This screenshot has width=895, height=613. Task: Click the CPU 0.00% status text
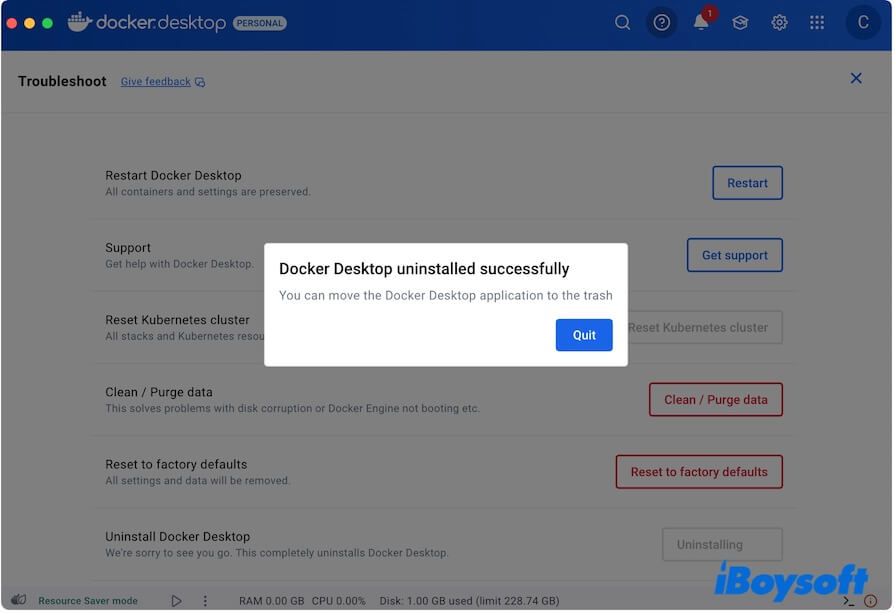click(x=339, y=602)
